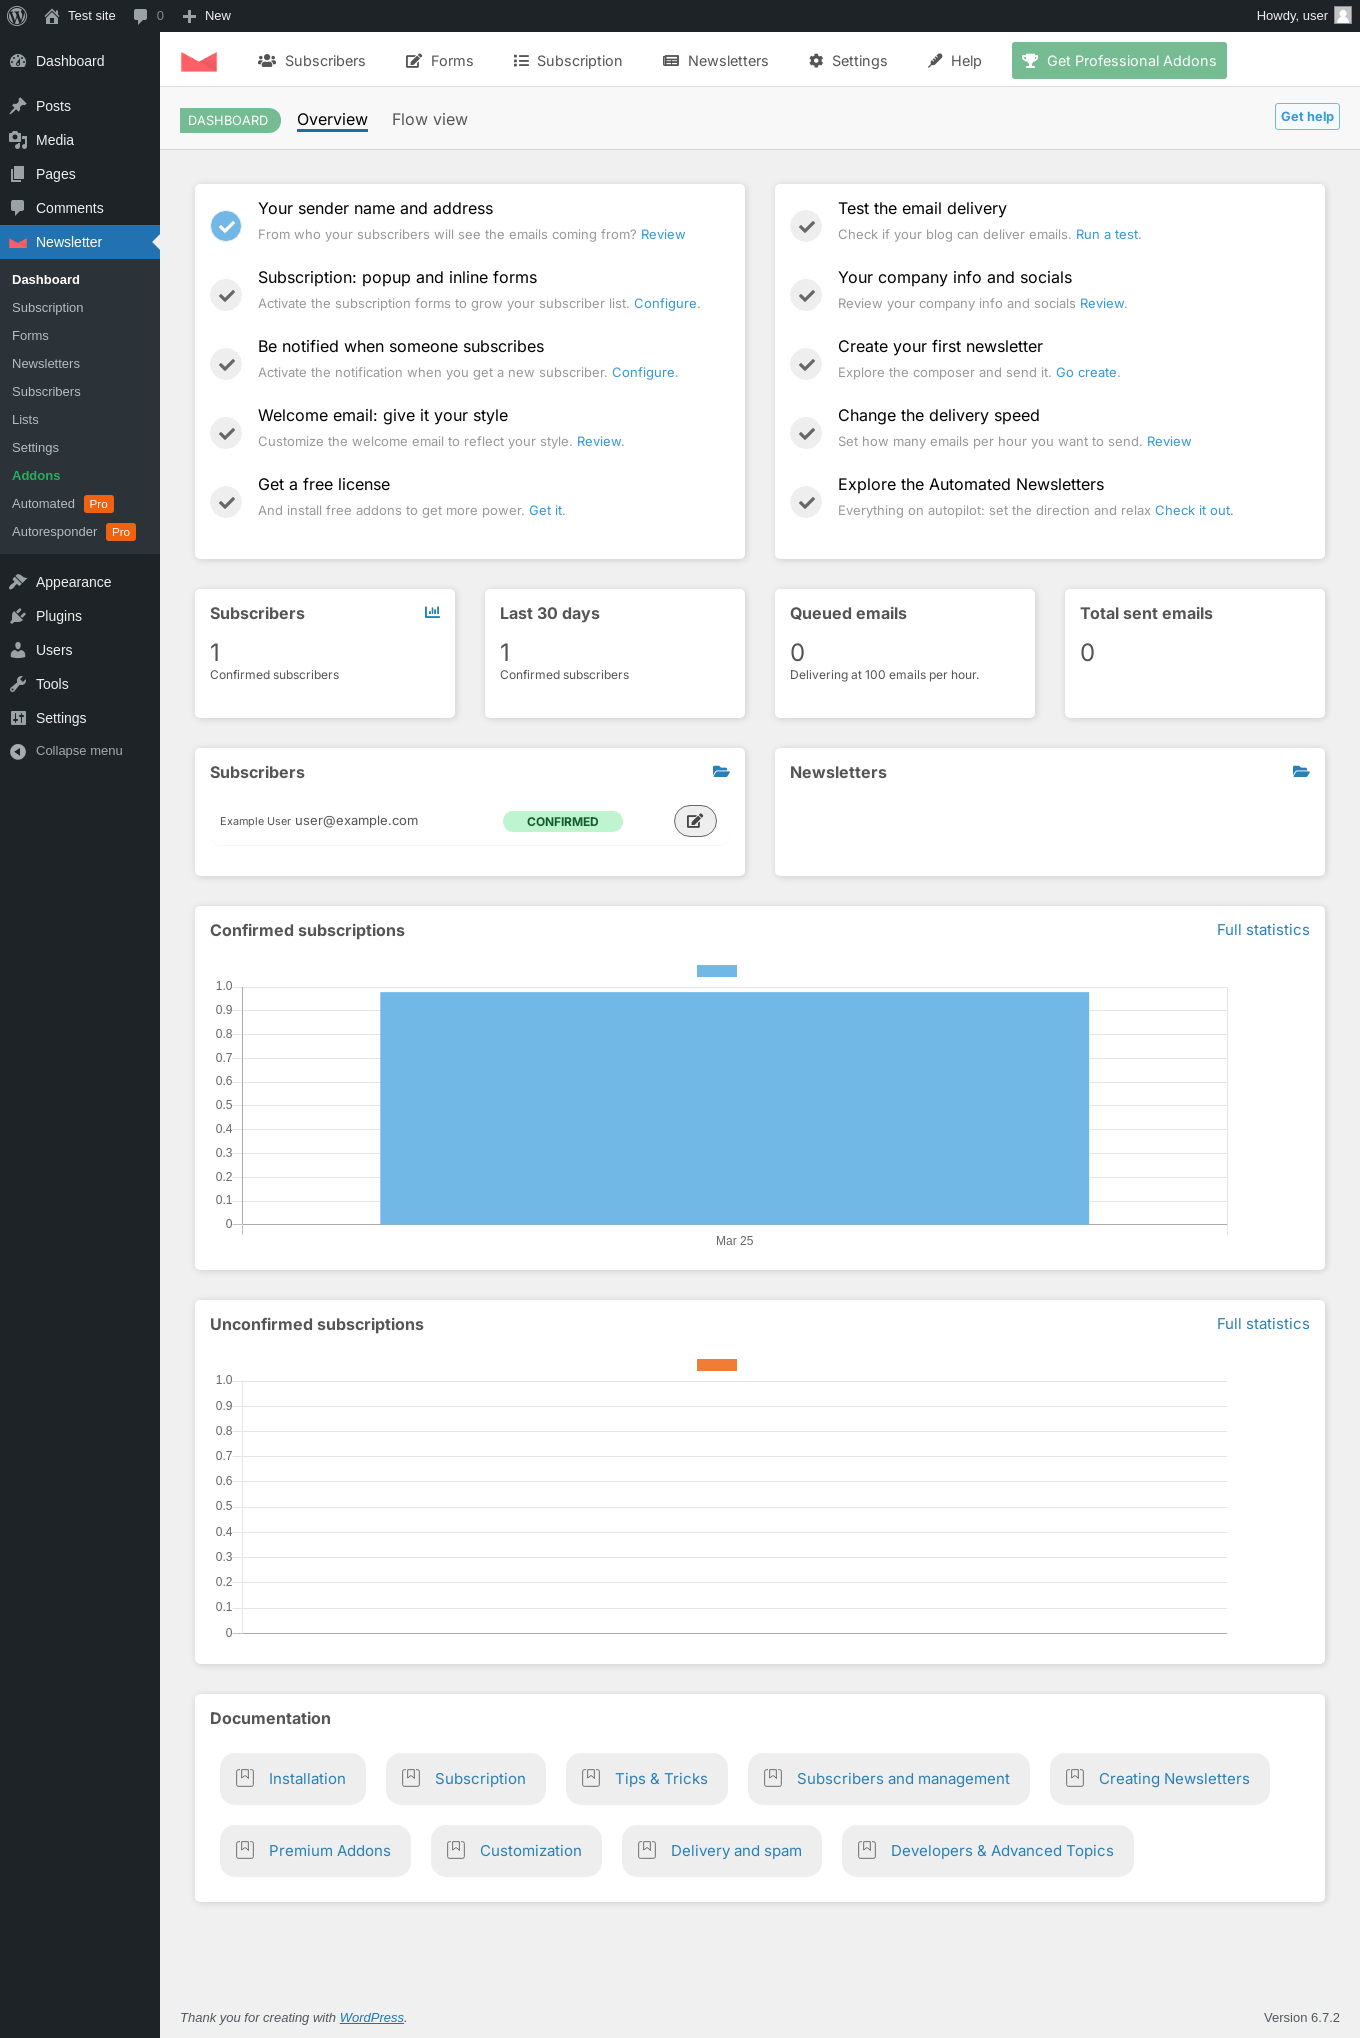The width and height of the screenshot is (1360, 2038).
Task: Open folder icon in Subscribers panel
Action: pos(721,771)
